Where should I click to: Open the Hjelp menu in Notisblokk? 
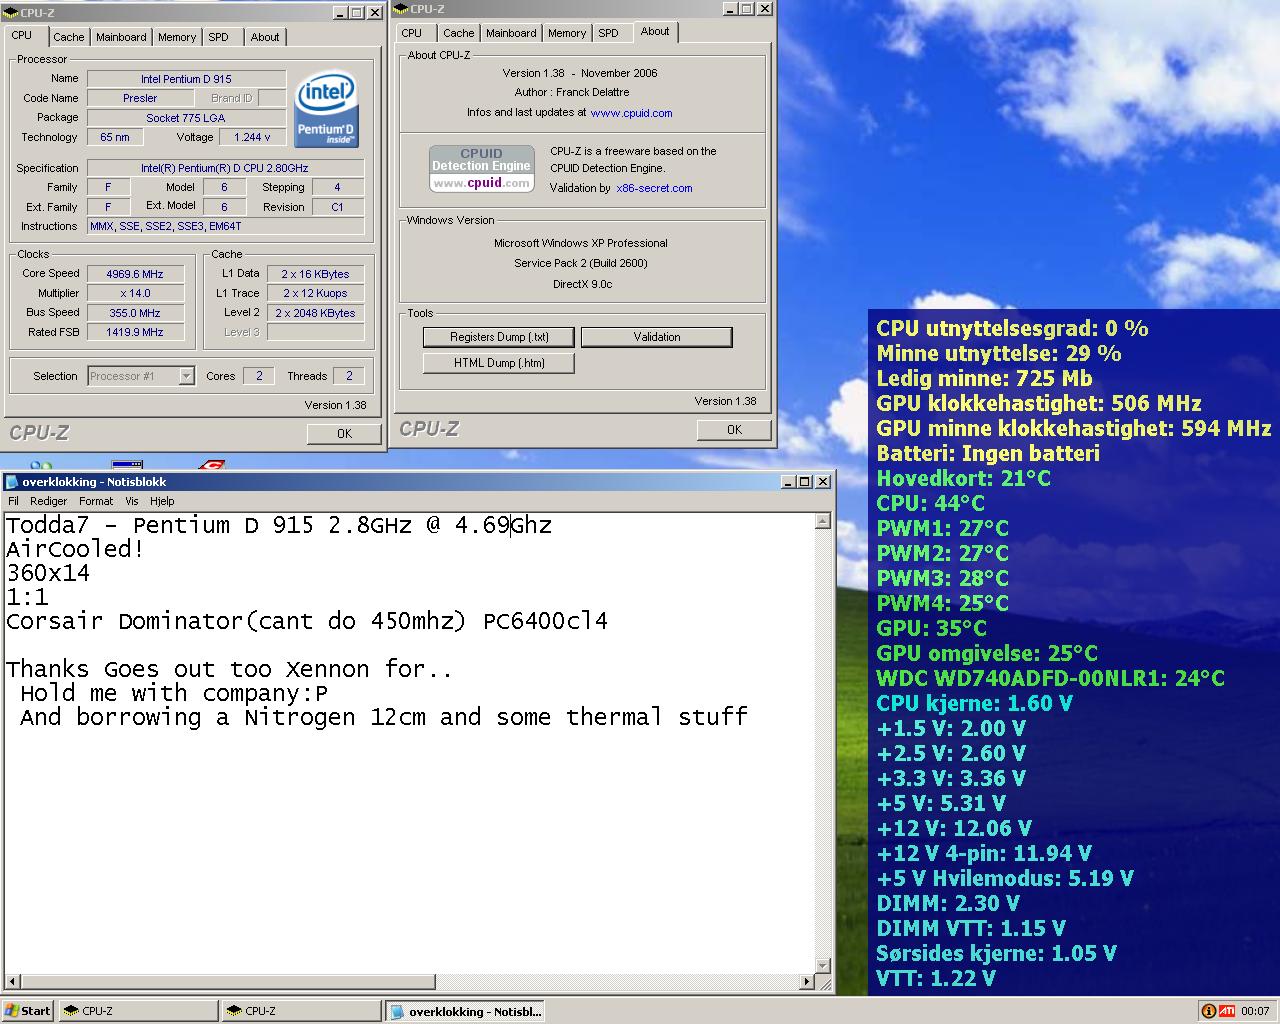click(162, 501)
